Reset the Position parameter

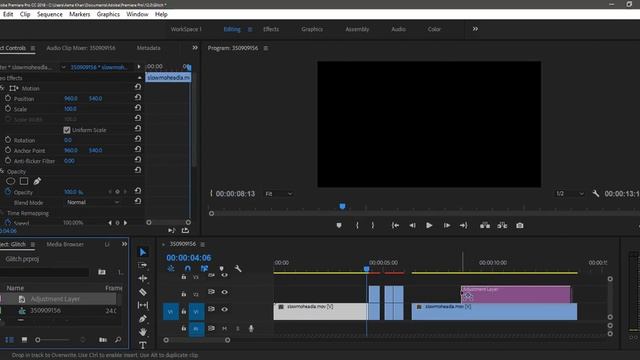138,98
